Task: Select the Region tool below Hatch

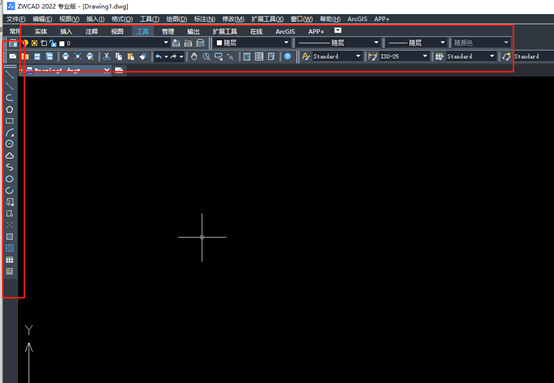Action: click(x=10, y=248)
